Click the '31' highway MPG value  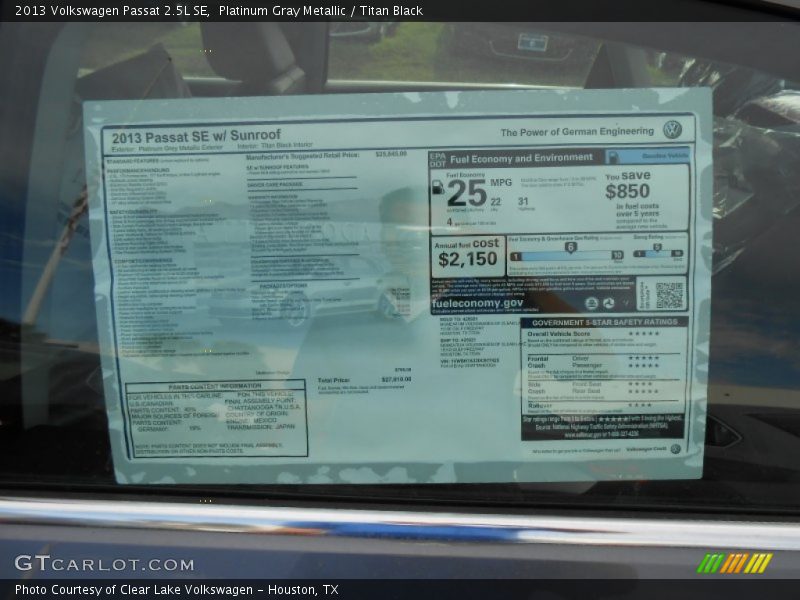tap(523, 202)
